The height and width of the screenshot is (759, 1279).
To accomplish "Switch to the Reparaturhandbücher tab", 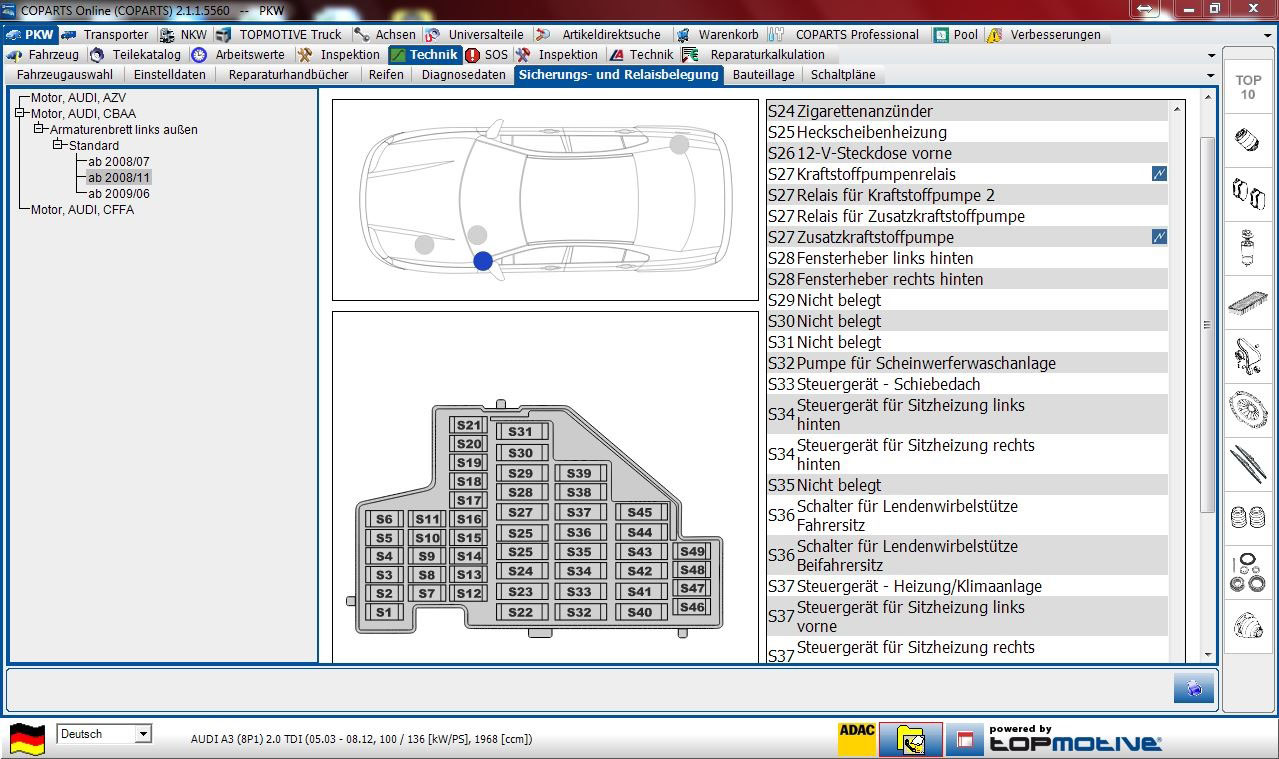I will point(289,74).
